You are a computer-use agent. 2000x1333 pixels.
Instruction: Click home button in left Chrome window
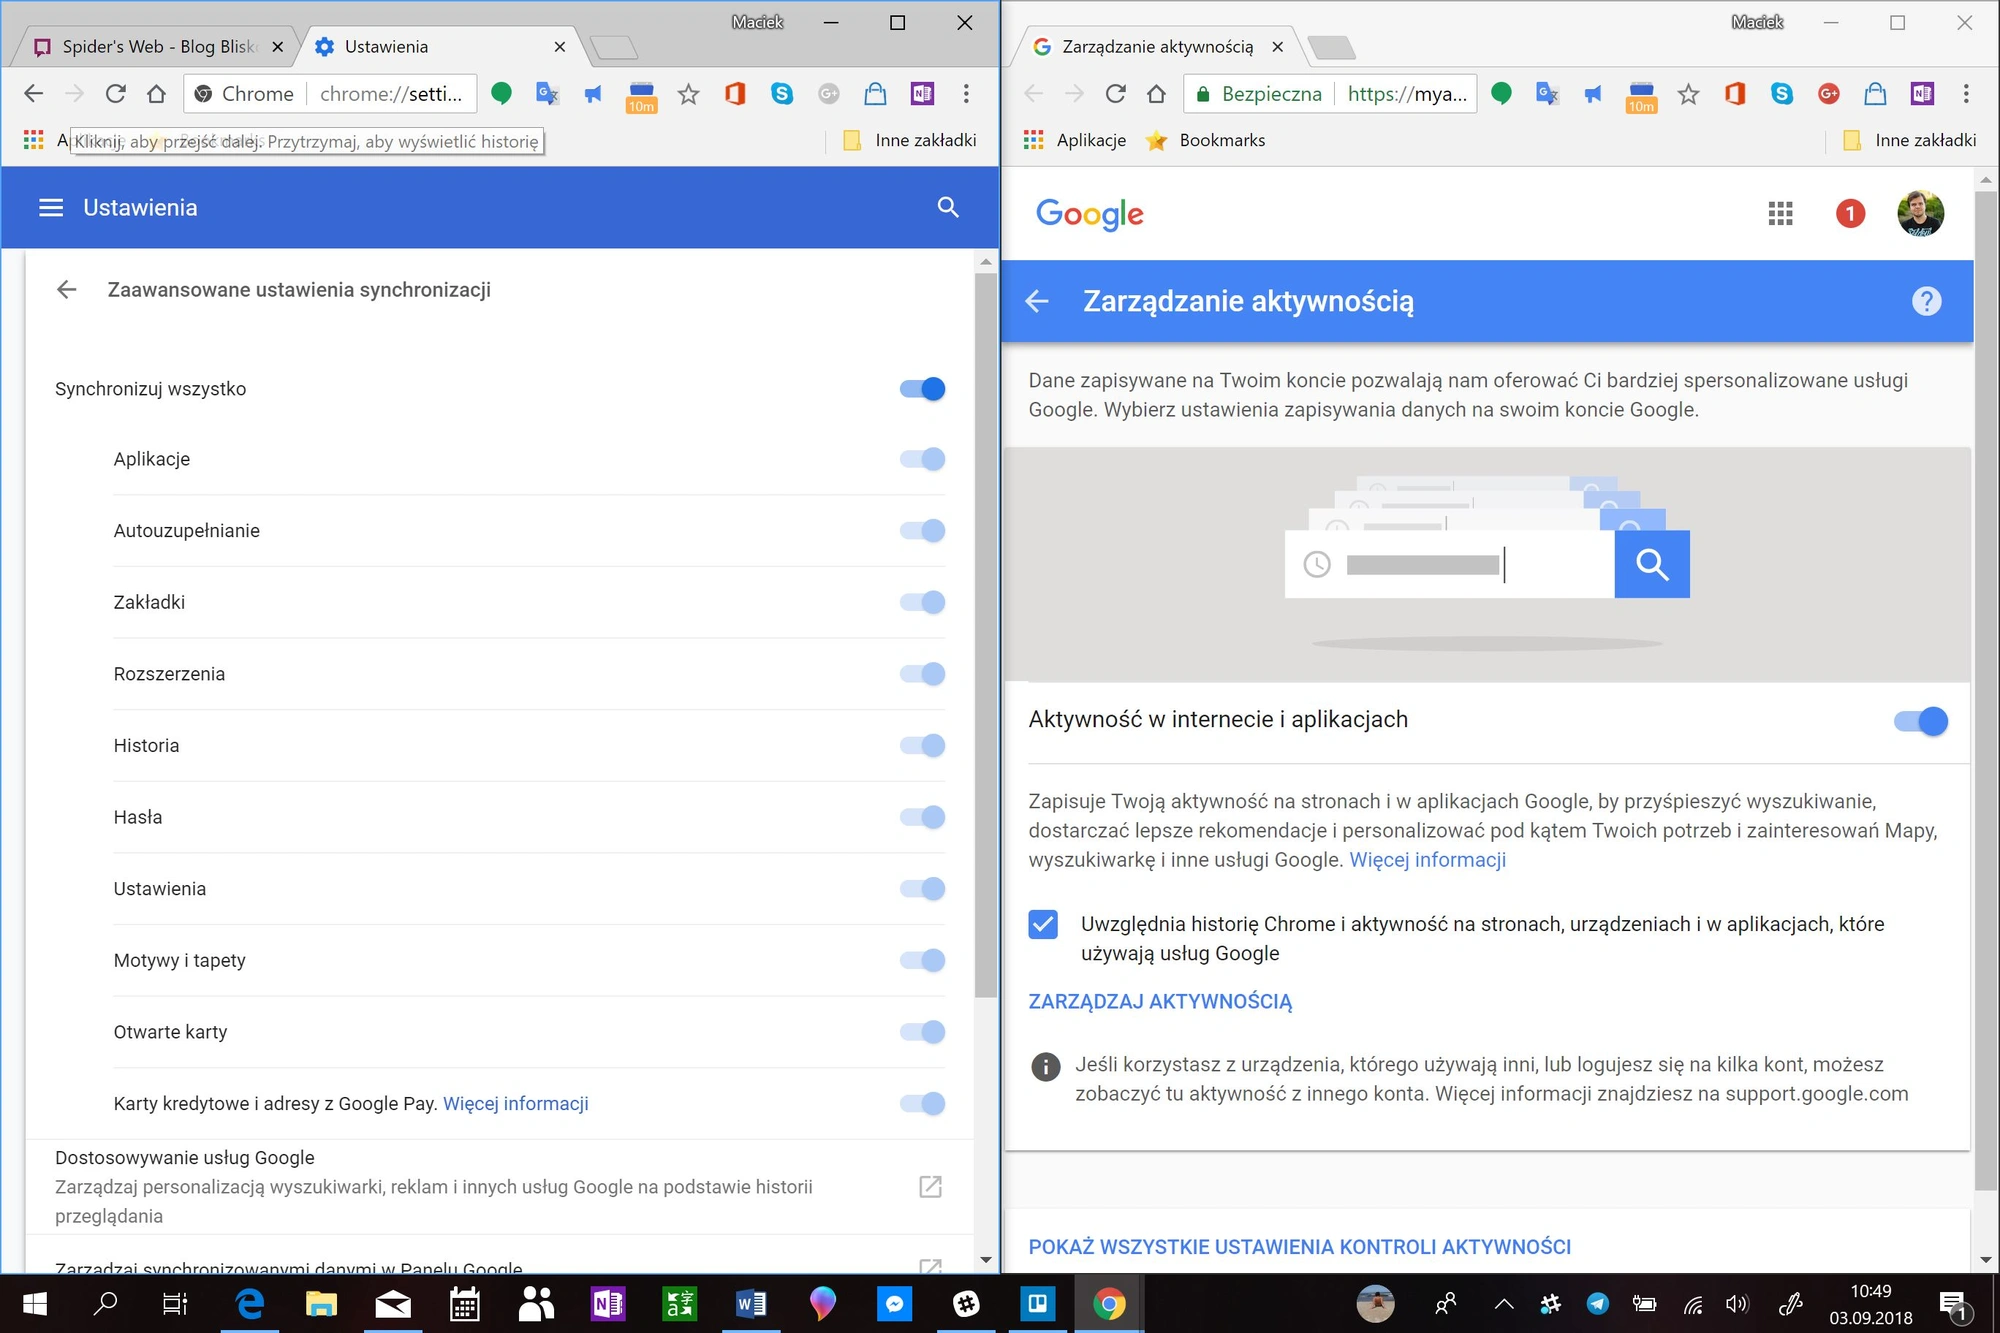click(156, 94)
